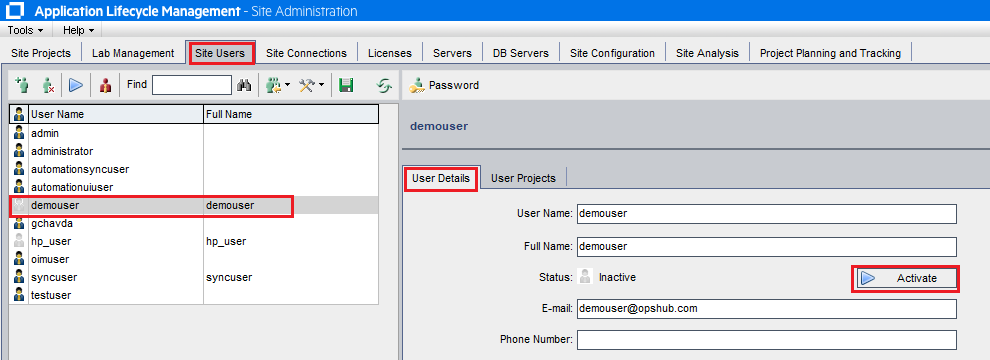Click the add new user icon
The image size is (990, 360).
click(22, 85)
